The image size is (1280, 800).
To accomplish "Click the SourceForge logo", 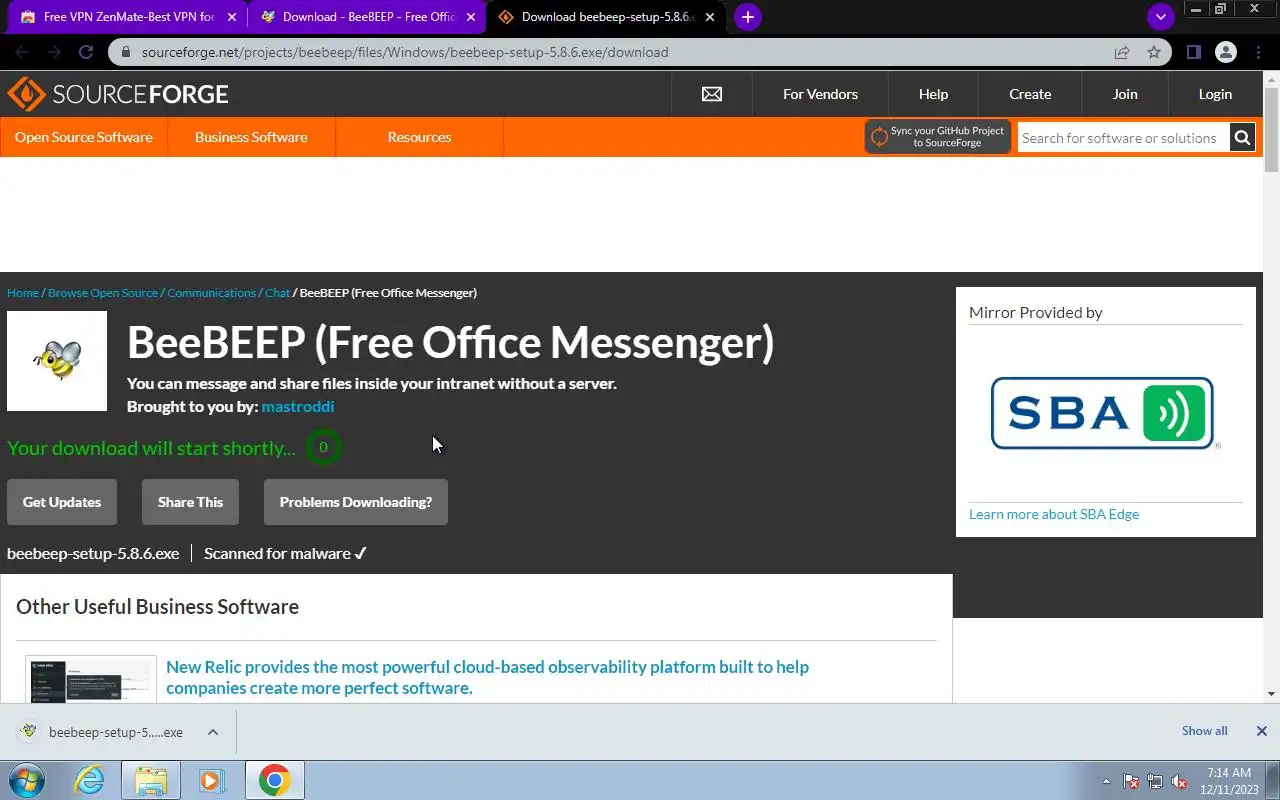I will (118, 94).
